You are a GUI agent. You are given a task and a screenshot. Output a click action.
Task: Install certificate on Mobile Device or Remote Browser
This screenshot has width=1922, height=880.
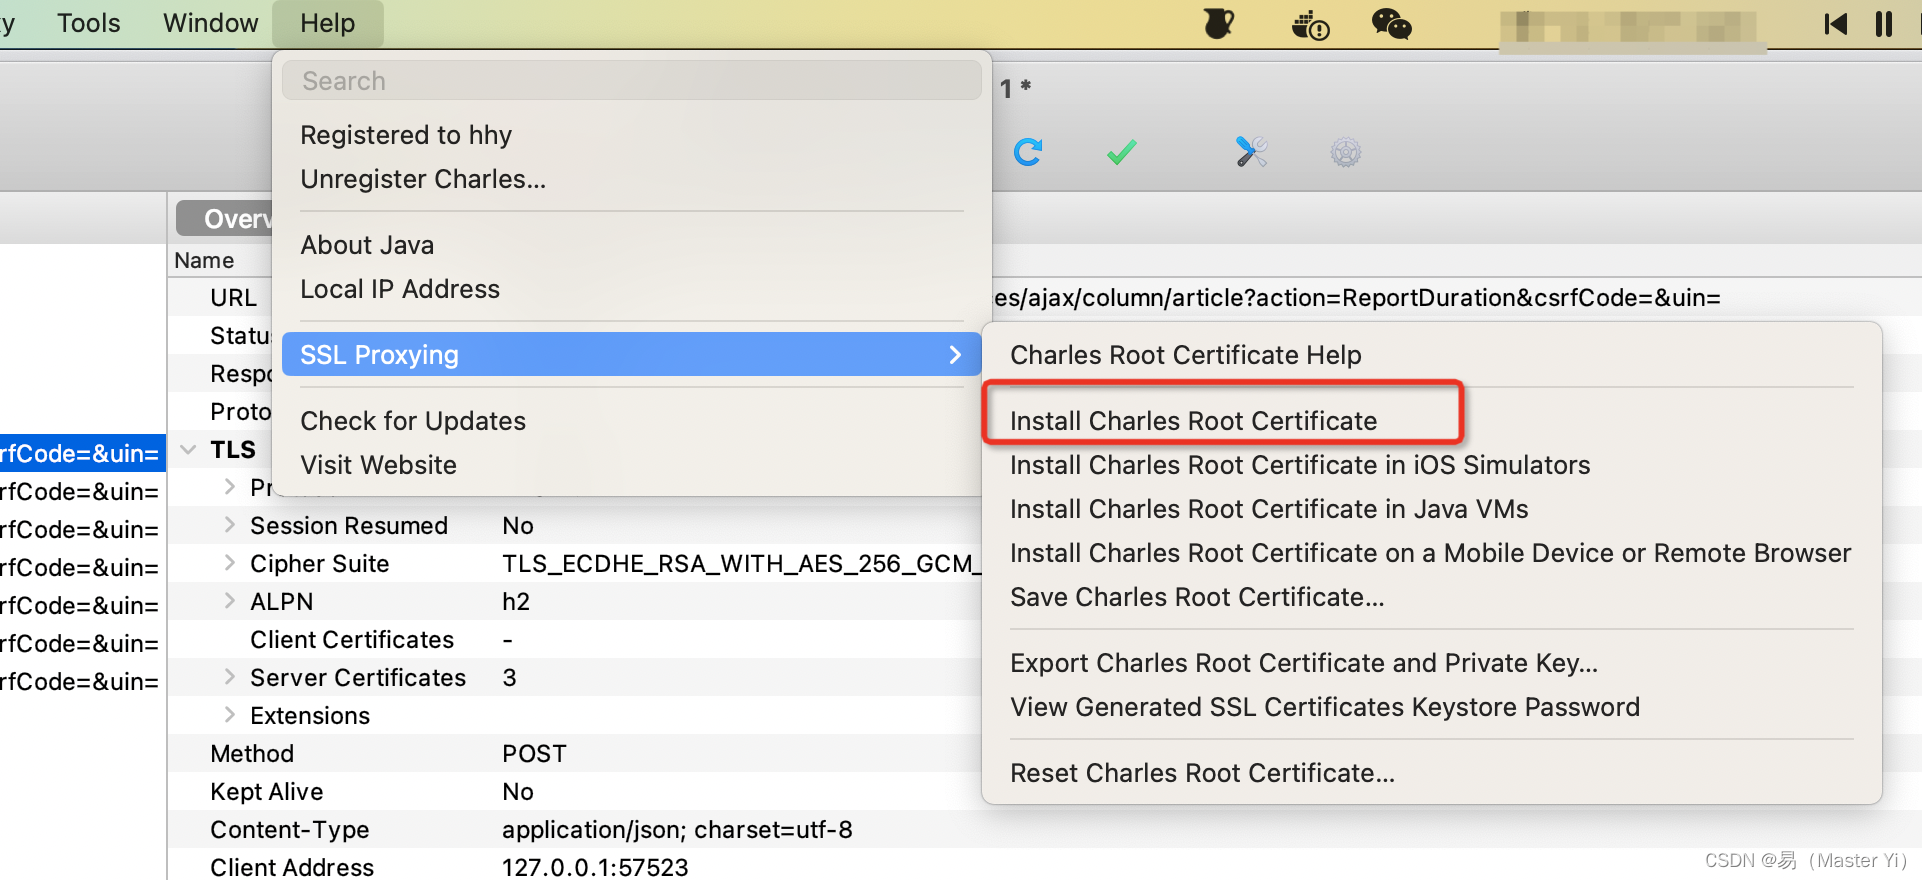(x=1432, y=553)
